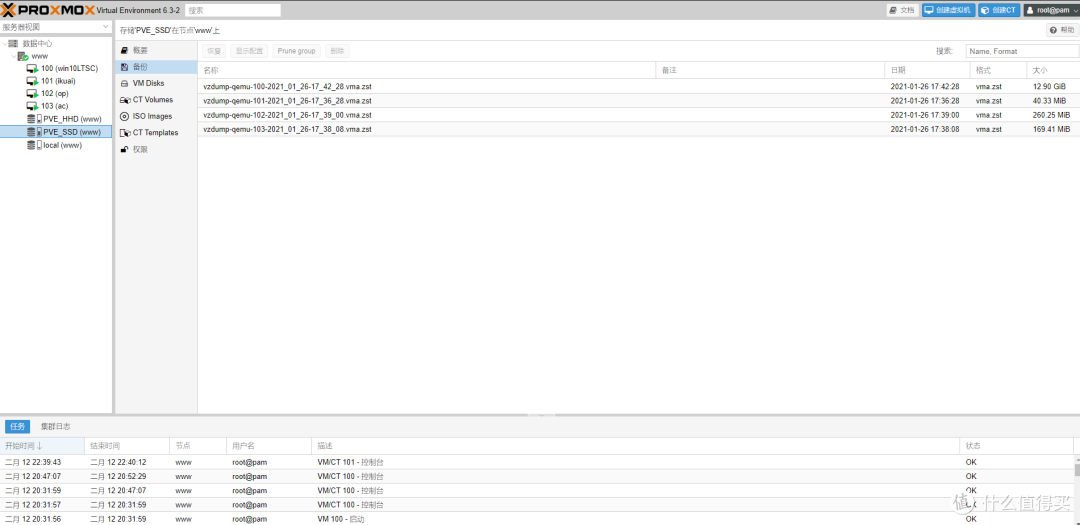This screenshot has height=525, width=1080.
Task: Open the PVE_HHD storage node
Action: (71, 119)
